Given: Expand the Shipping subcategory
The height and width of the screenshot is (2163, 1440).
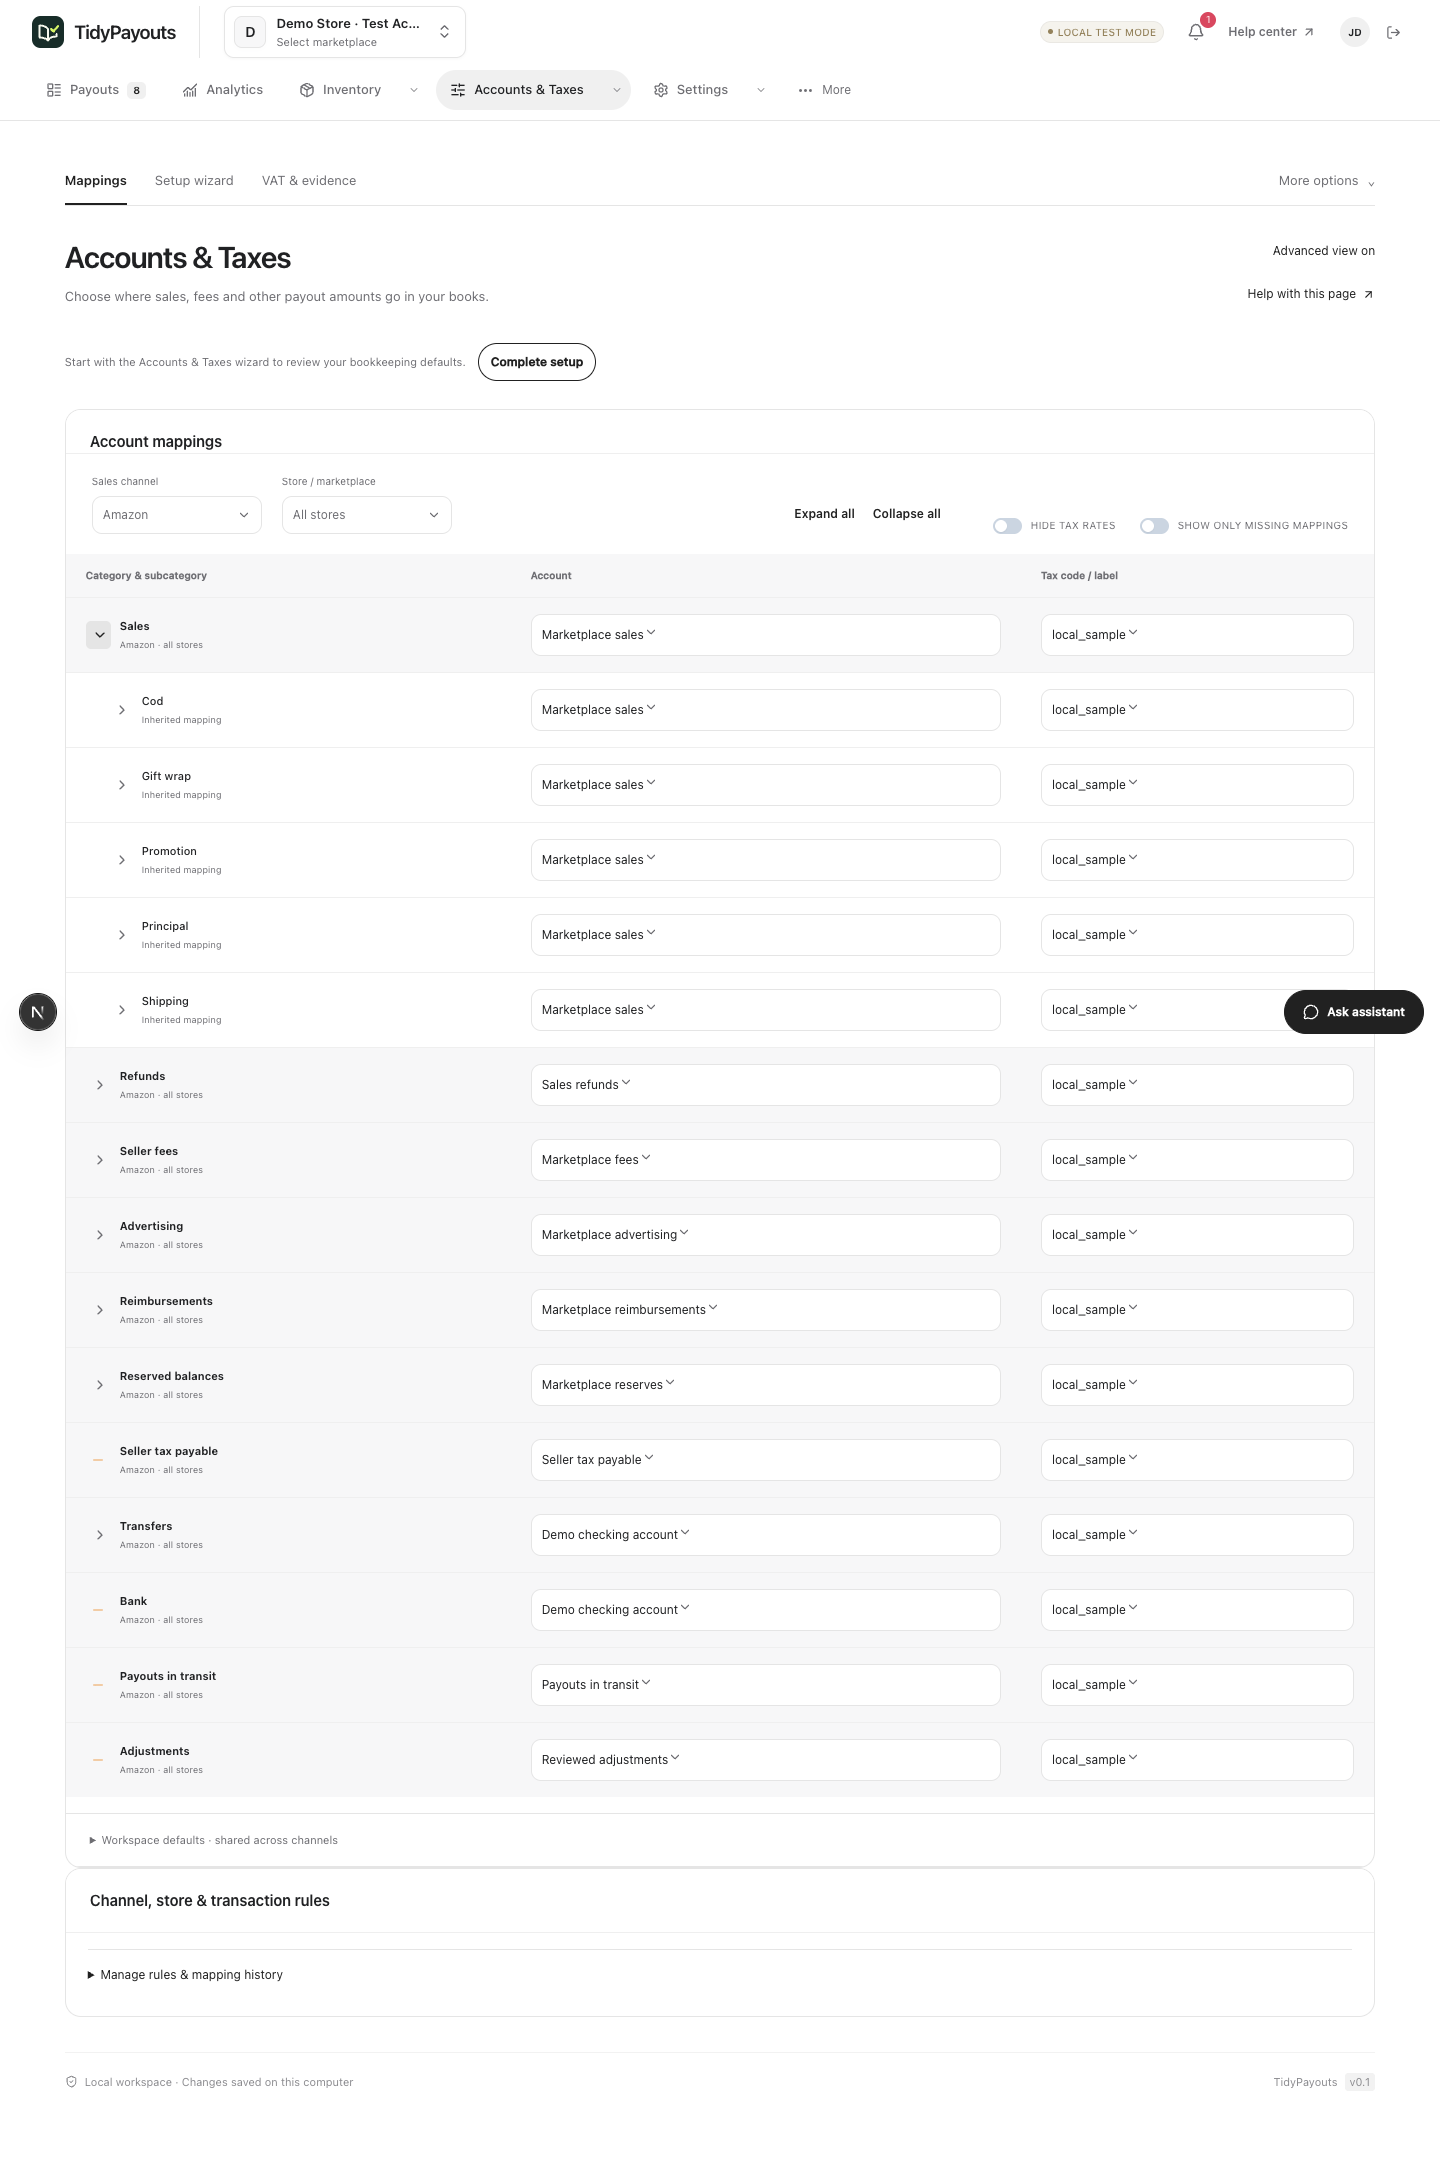Looking at the screenshot, I should (122, 1010).
